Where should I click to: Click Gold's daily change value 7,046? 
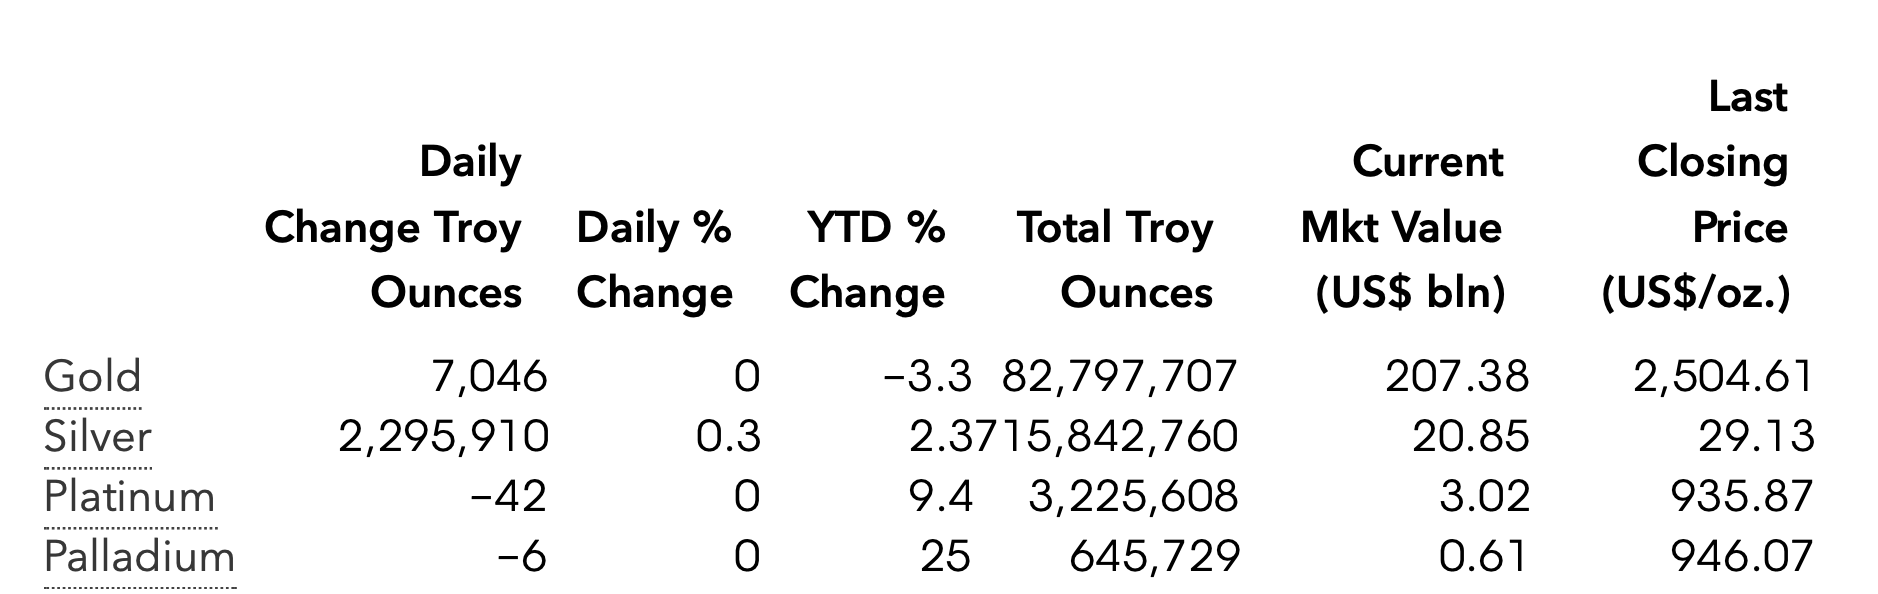coord(489,377)
